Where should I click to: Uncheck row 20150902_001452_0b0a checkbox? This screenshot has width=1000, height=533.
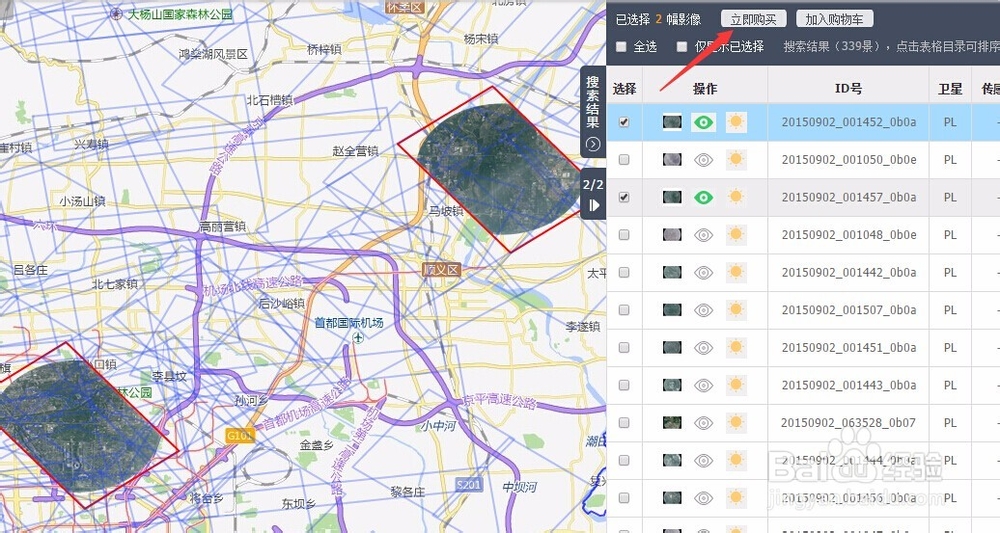click(624, 122)
